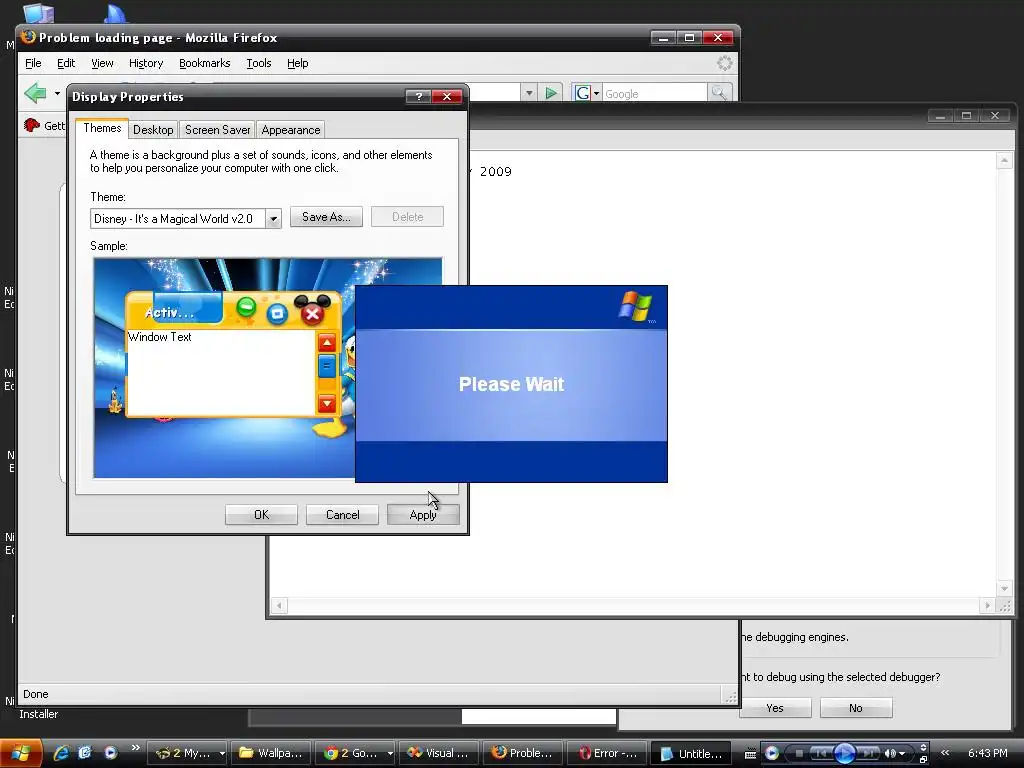Image resolution: width=1024 pixels, height=768 pixels.
Task: Open the Theme combo box dropdown arrow
Action: point(274,219)
